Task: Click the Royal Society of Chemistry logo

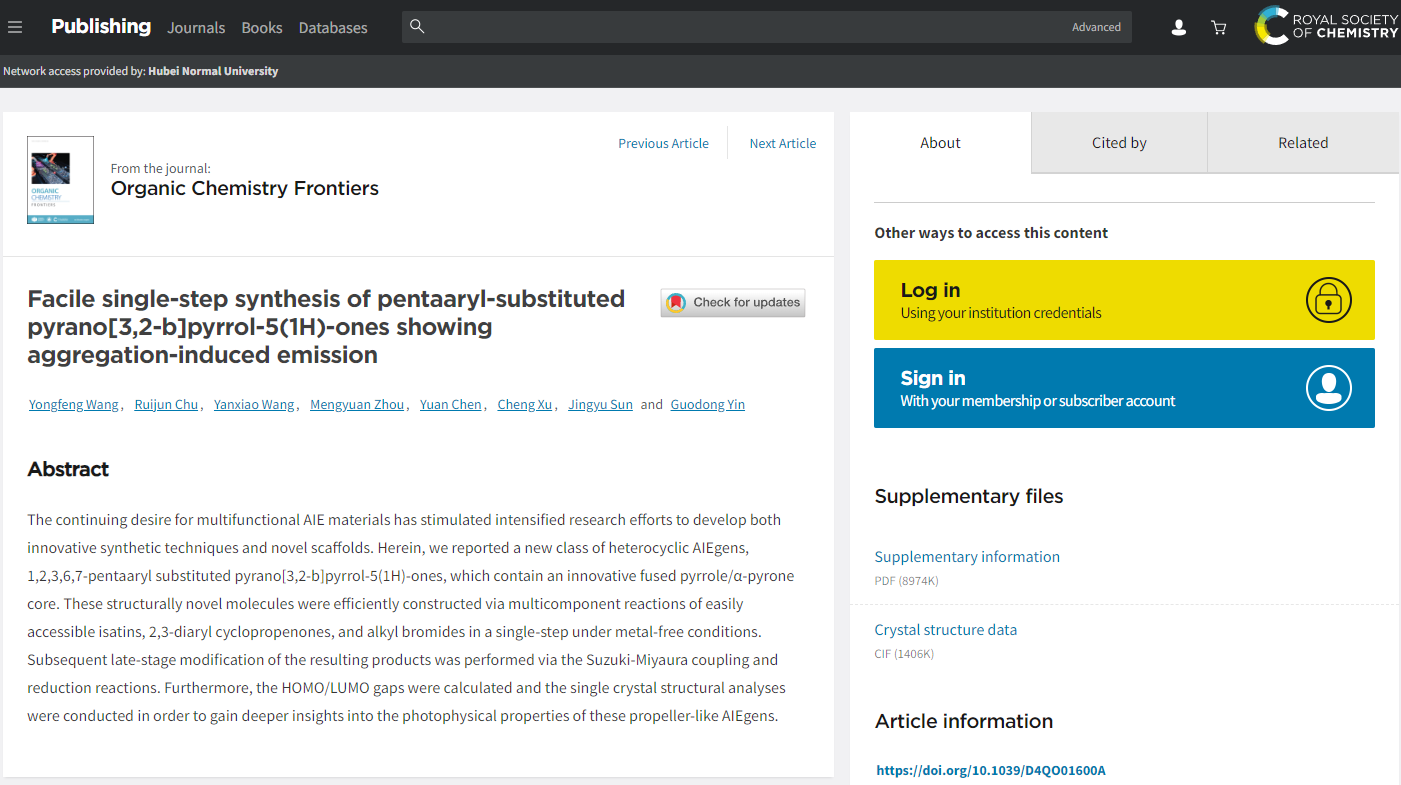Action: [x=1326, y=26]
